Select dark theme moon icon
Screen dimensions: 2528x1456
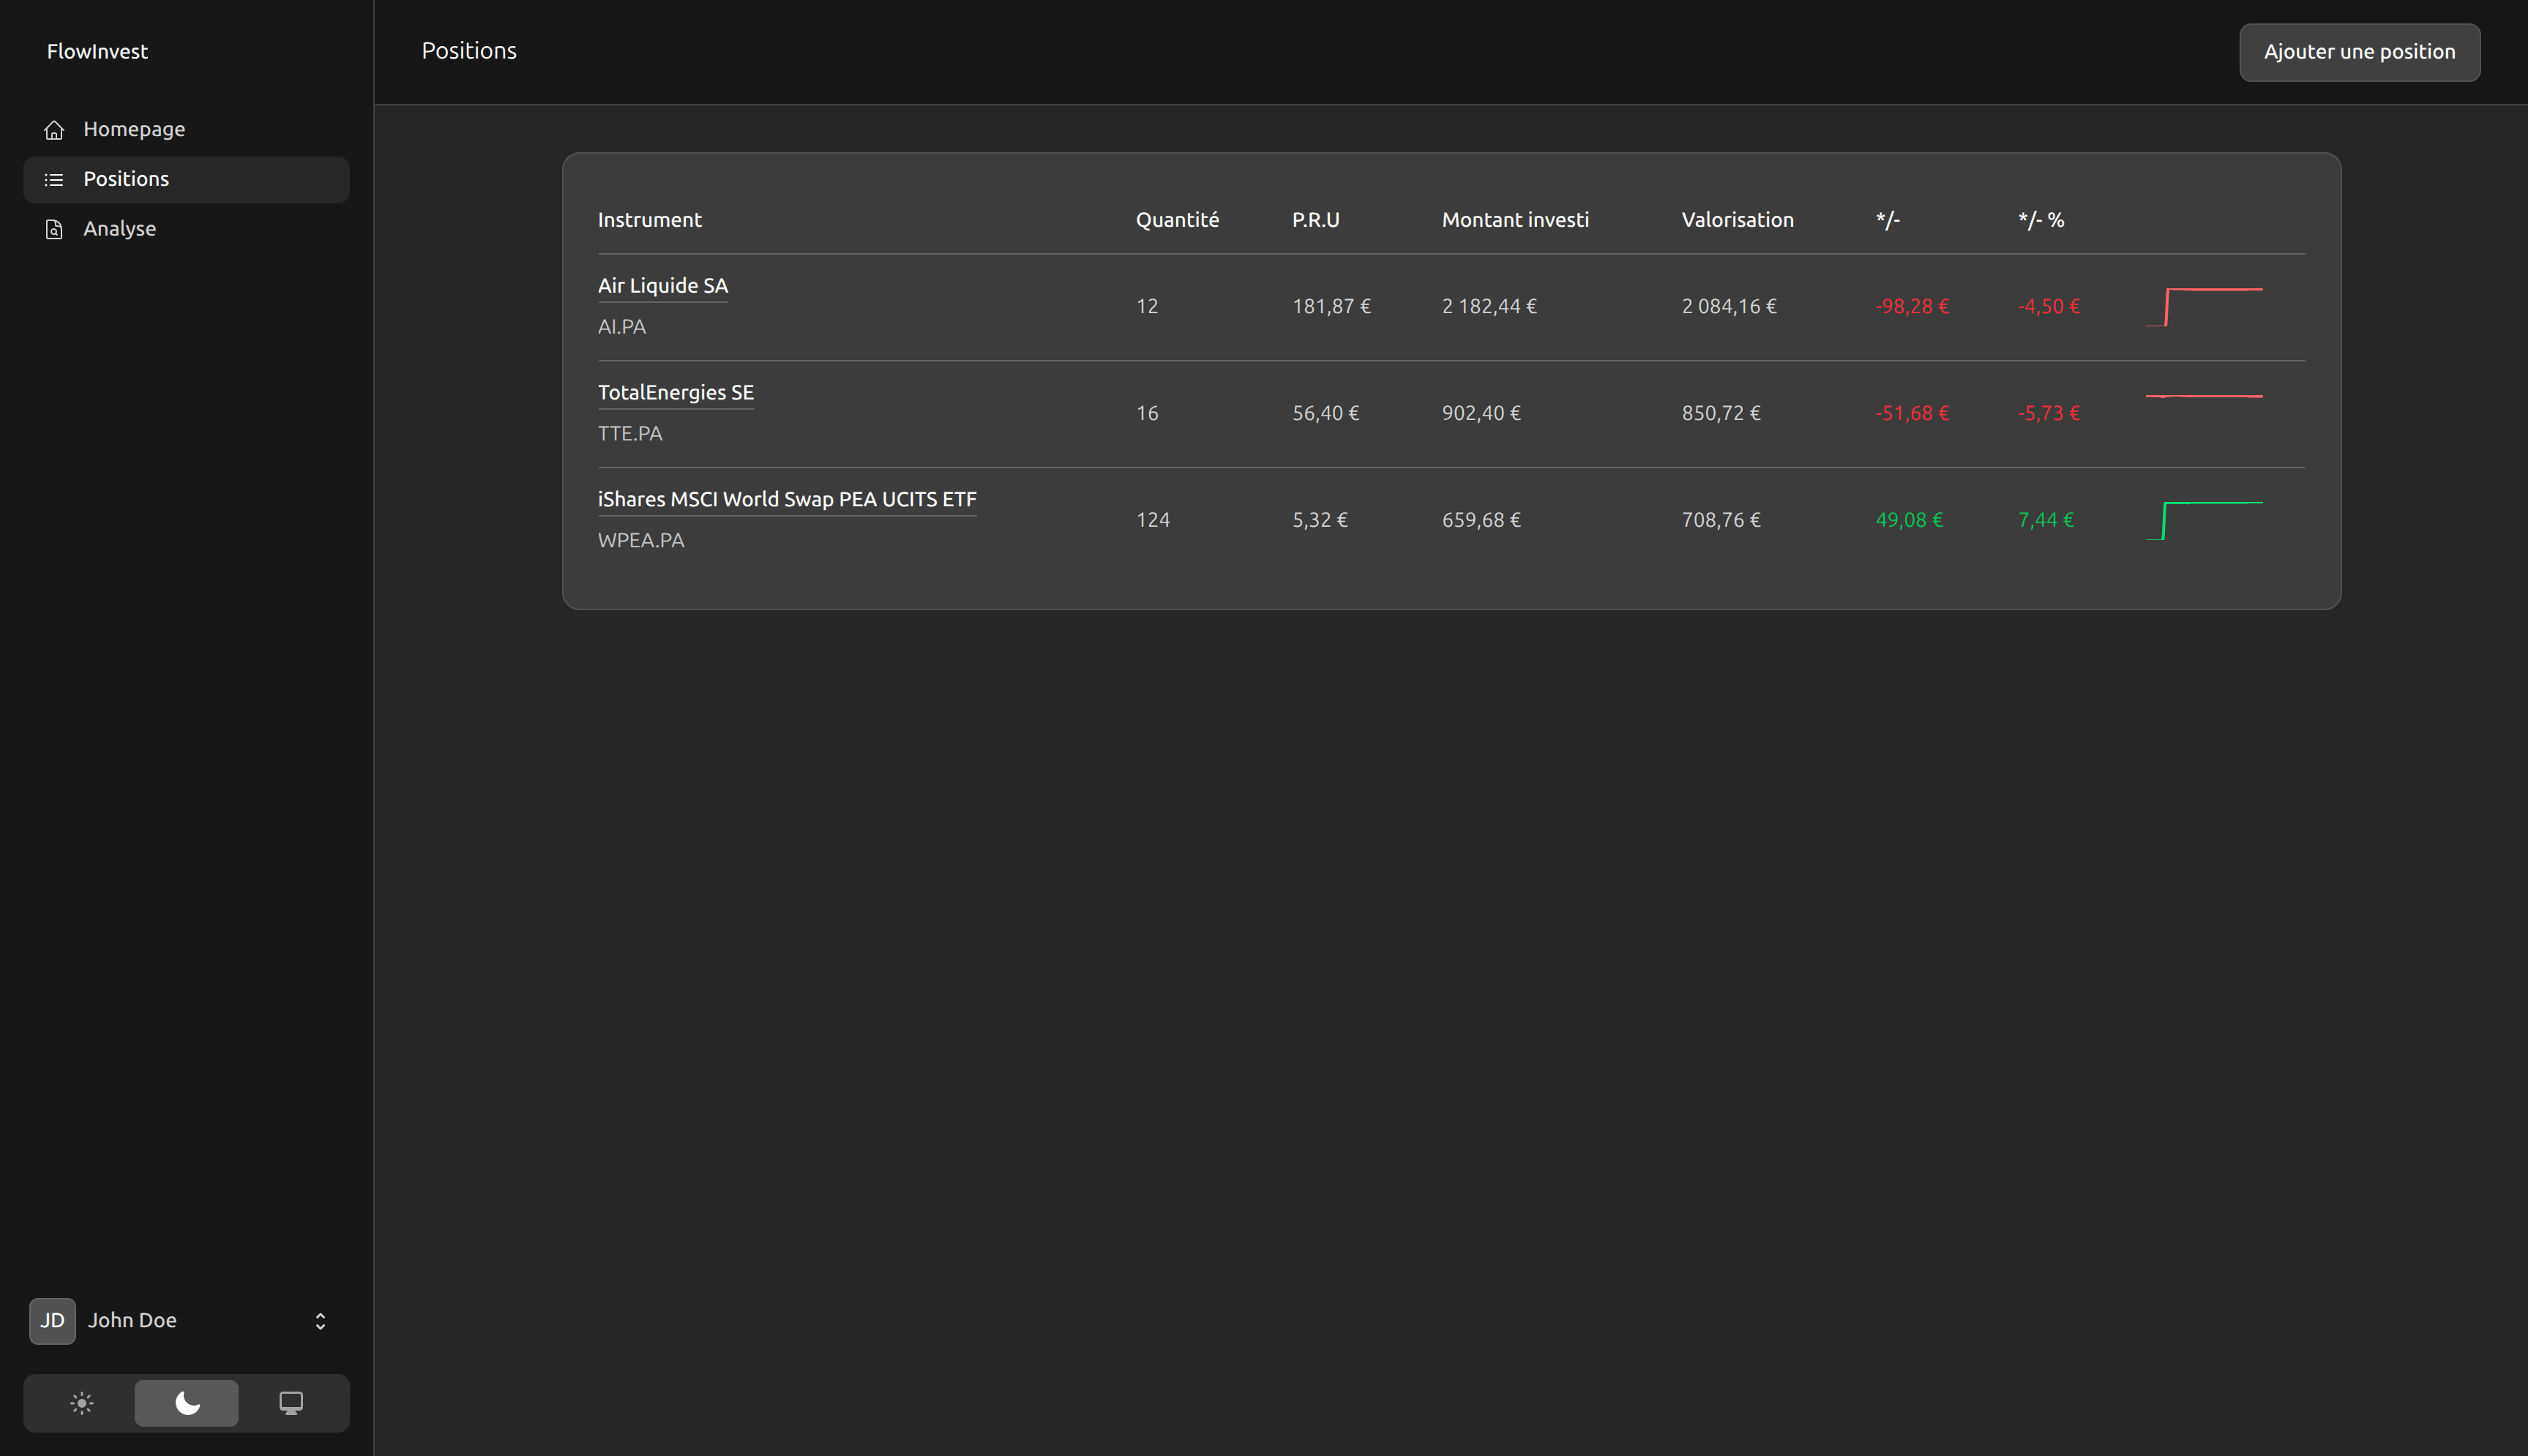[187, 1403]
